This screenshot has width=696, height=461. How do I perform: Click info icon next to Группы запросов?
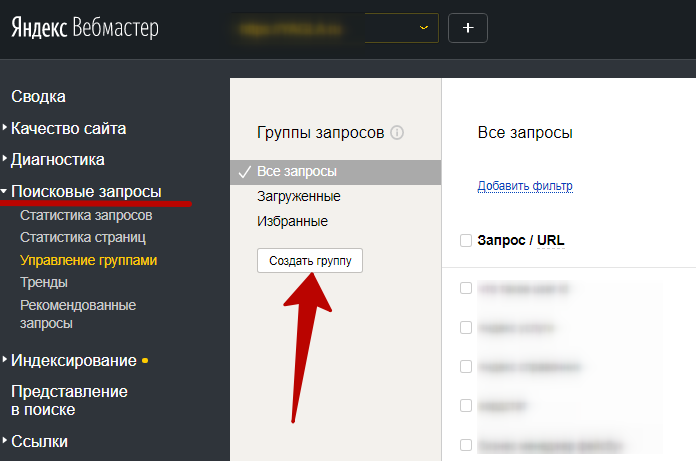[397, 132]
